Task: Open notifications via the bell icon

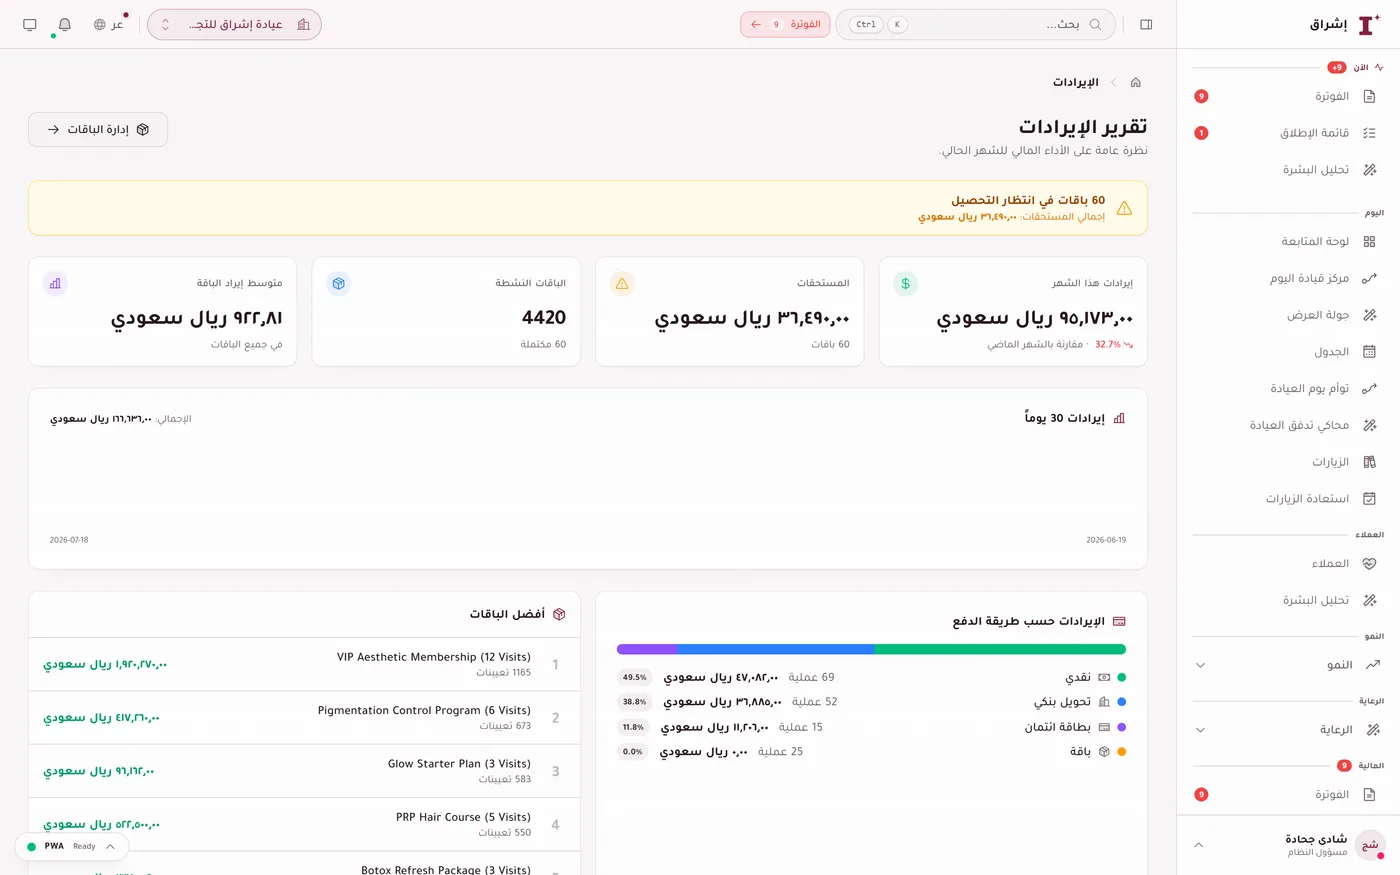Action: [65, 24]
